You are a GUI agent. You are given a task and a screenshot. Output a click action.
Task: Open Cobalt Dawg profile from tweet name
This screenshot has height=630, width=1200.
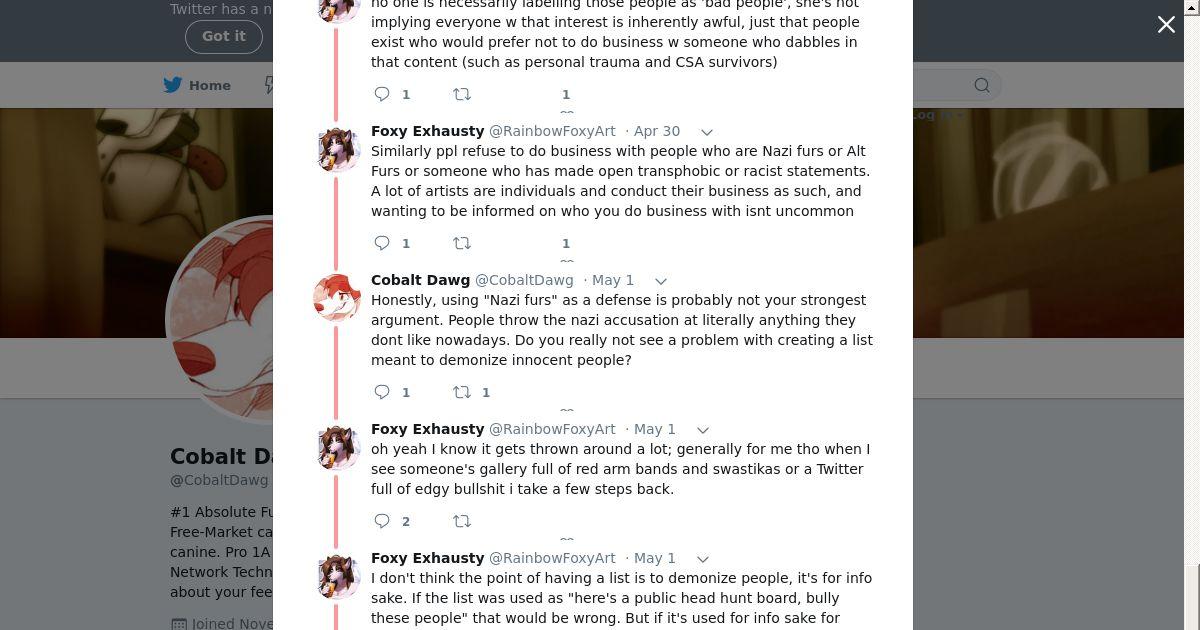pyautogui.click(x=420, y=280)
